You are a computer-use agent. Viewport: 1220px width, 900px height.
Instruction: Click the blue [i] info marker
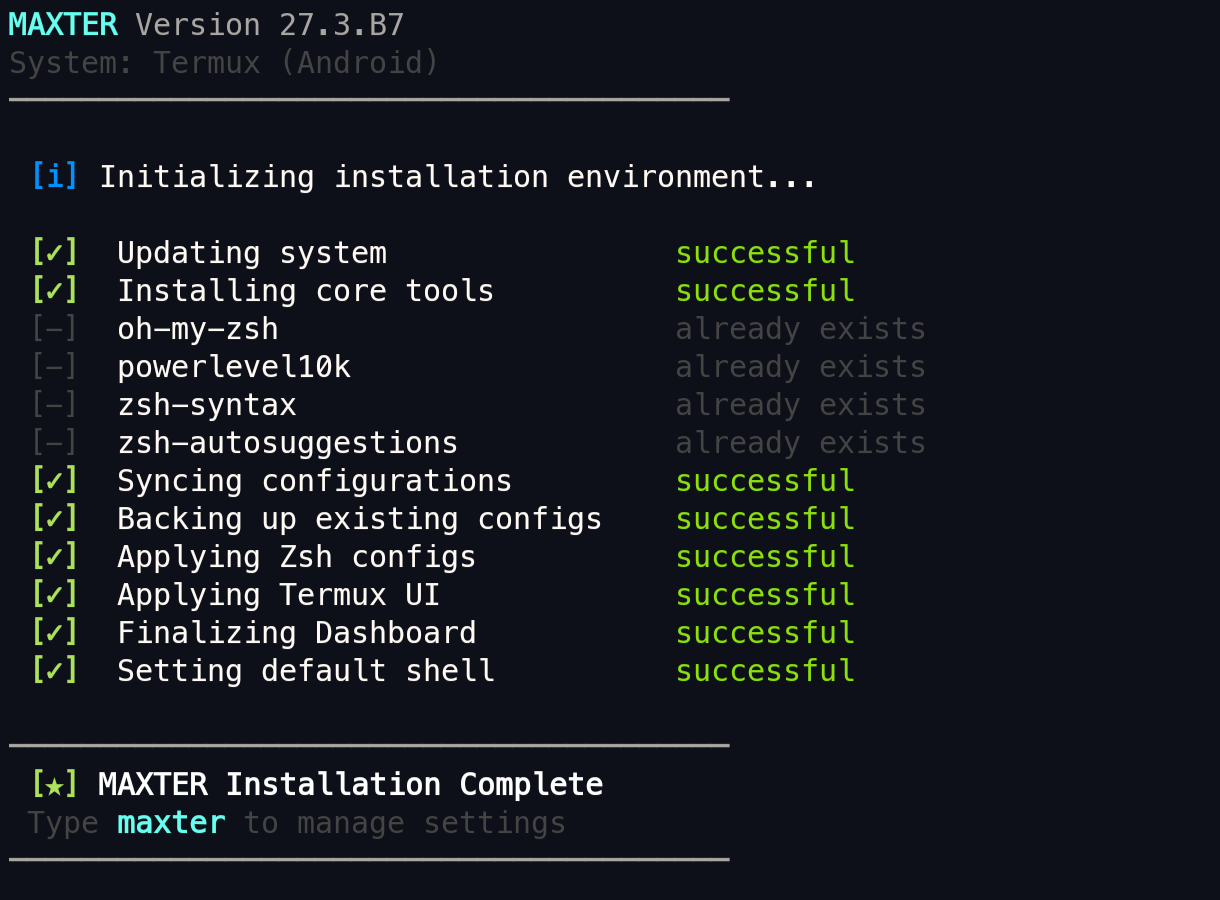coord(54,177)
